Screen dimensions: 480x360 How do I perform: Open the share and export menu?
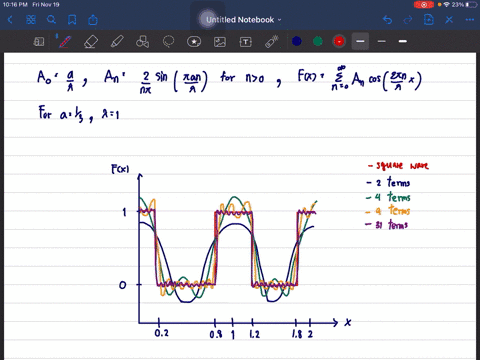tap(93, 20)
